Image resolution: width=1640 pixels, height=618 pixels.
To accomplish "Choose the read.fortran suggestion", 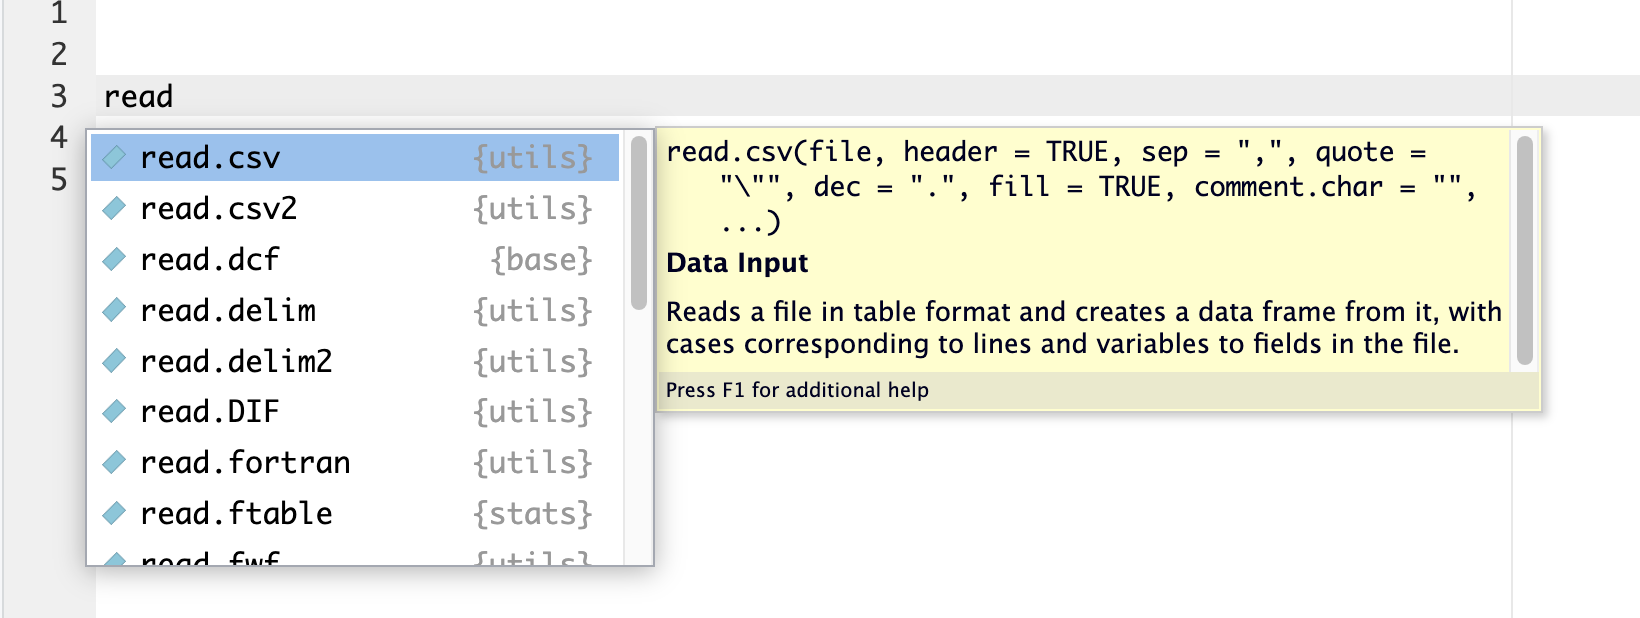I will click(355, 462).
